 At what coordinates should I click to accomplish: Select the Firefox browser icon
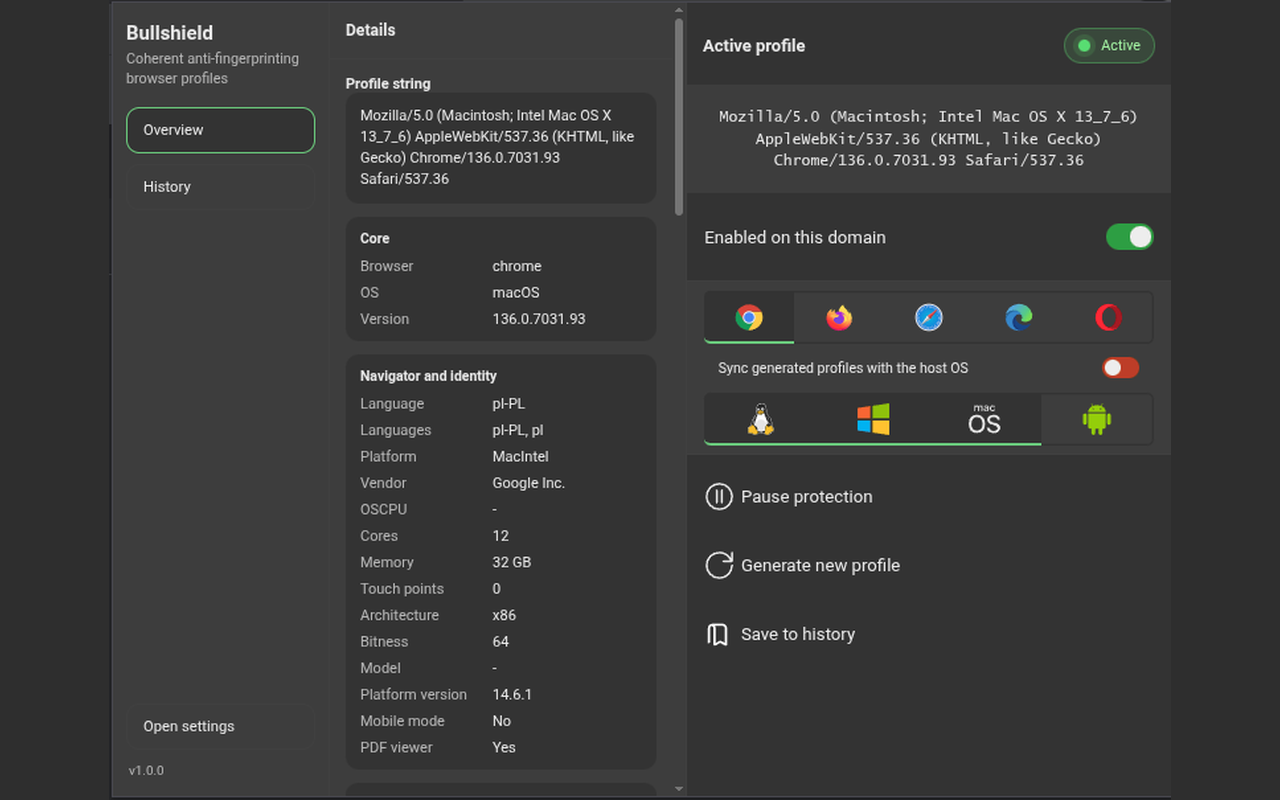tap(839, 318)
